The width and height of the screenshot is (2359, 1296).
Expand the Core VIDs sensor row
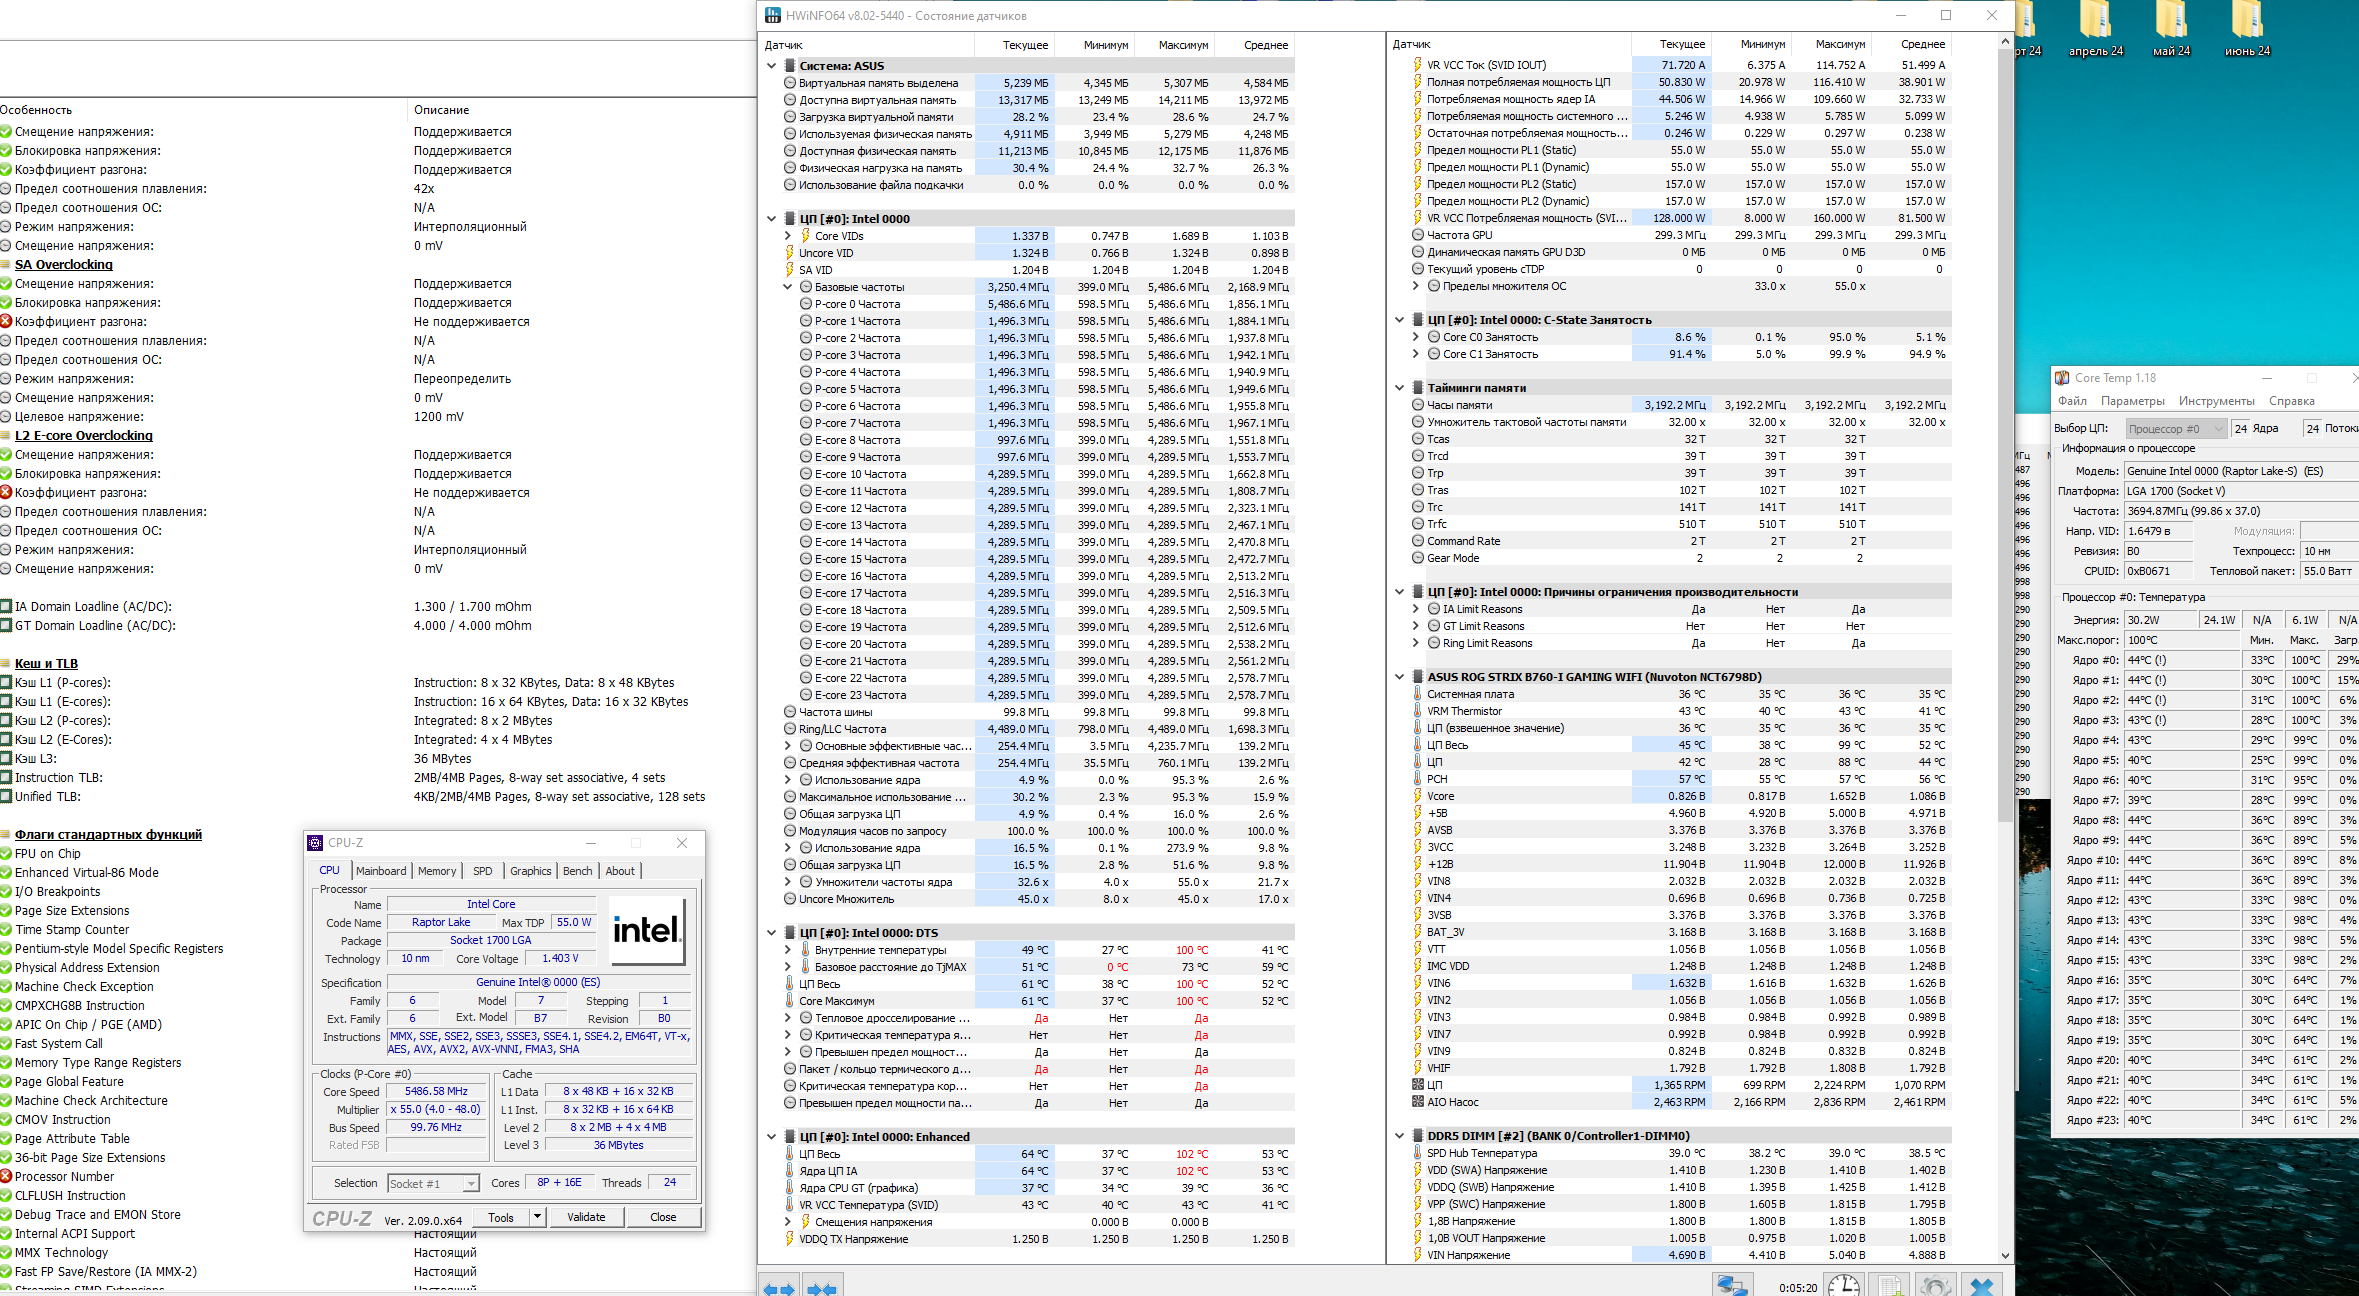point(788,236)
